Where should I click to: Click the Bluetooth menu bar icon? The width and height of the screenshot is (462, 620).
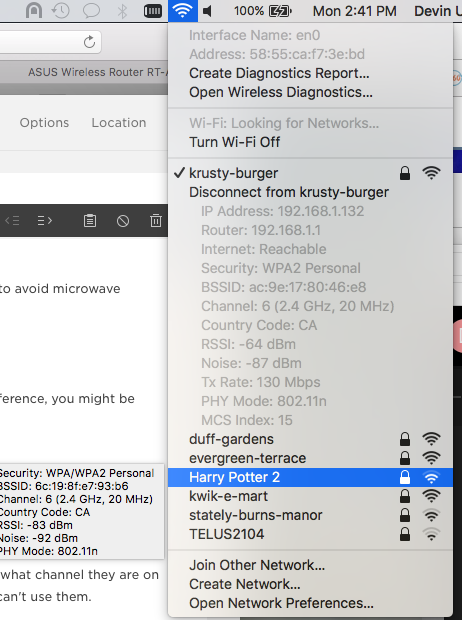point(122,11)
